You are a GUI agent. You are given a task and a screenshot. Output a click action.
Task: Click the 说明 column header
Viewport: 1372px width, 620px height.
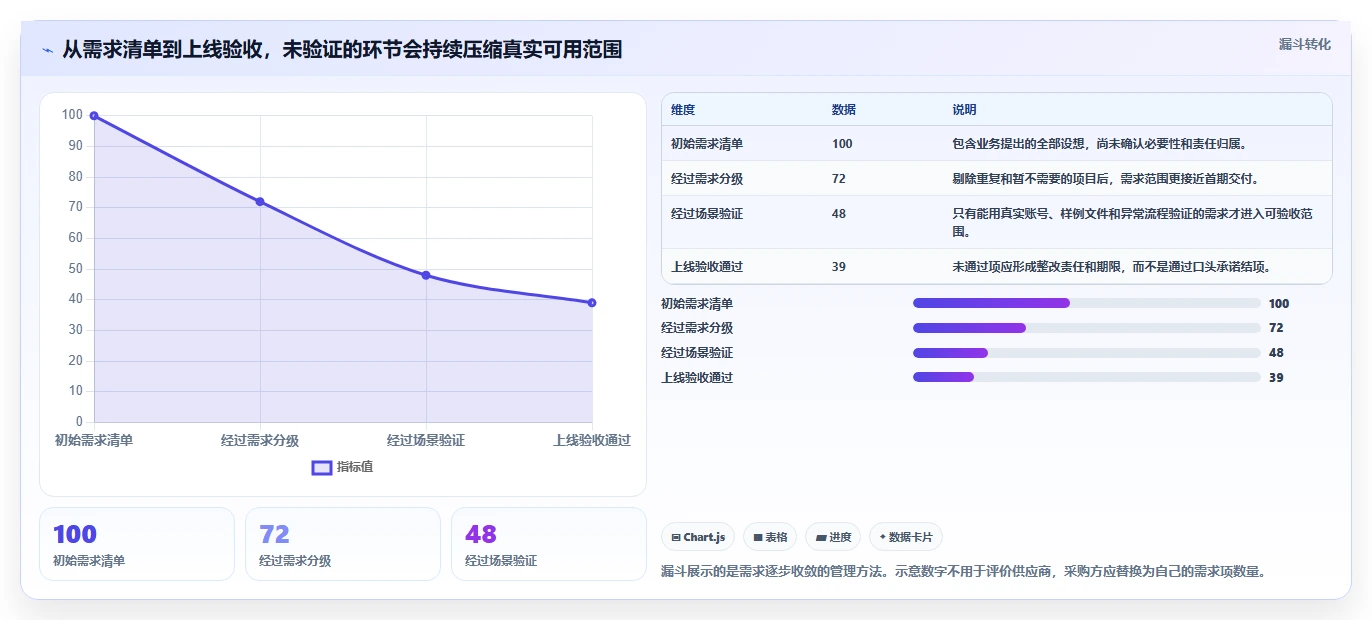(965, 110)
